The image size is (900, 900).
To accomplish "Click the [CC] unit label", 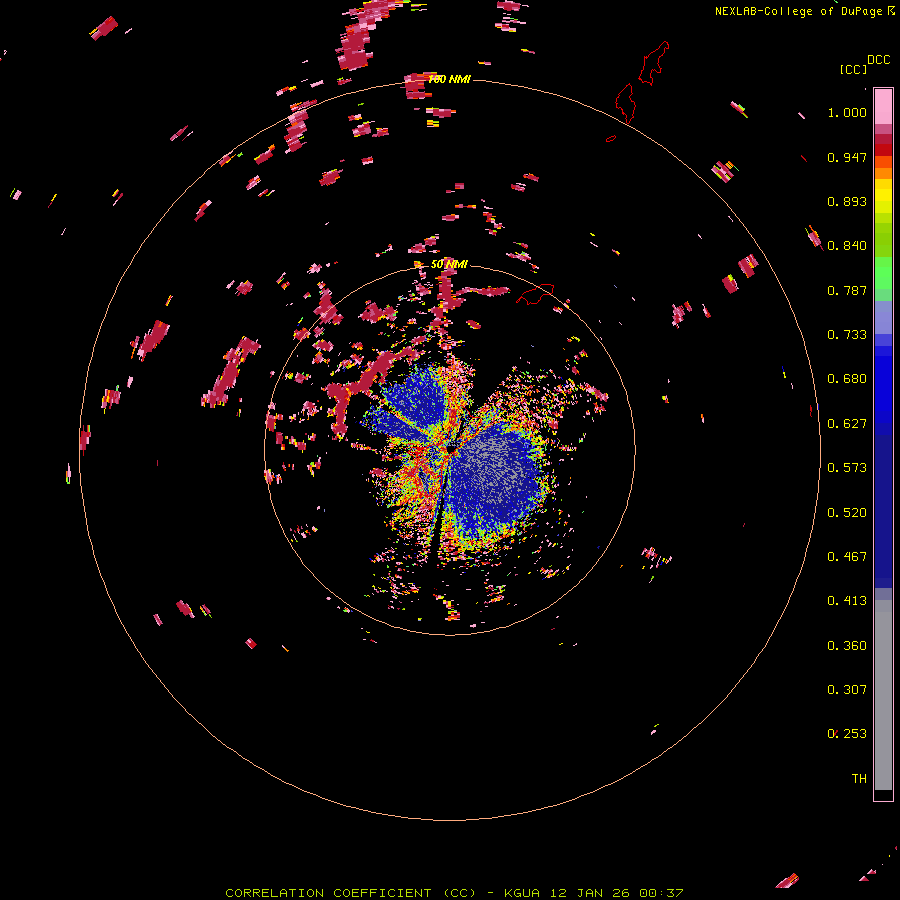I will 853,69.
